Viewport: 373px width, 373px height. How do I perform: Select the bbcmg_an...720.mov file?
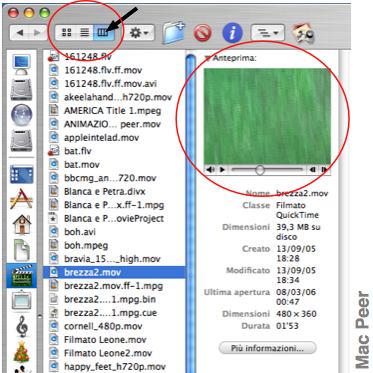(114, 178)
